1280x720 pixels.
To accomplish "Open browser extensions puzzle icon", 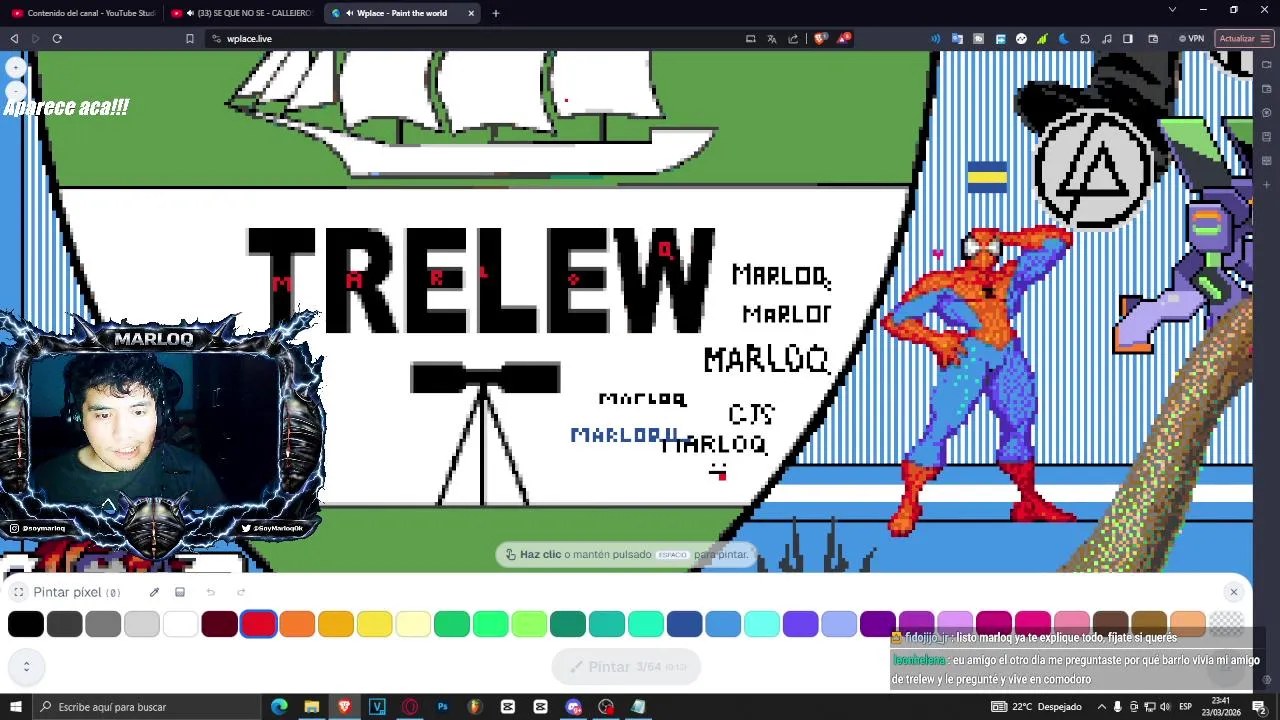I will tap(1085, 39).
